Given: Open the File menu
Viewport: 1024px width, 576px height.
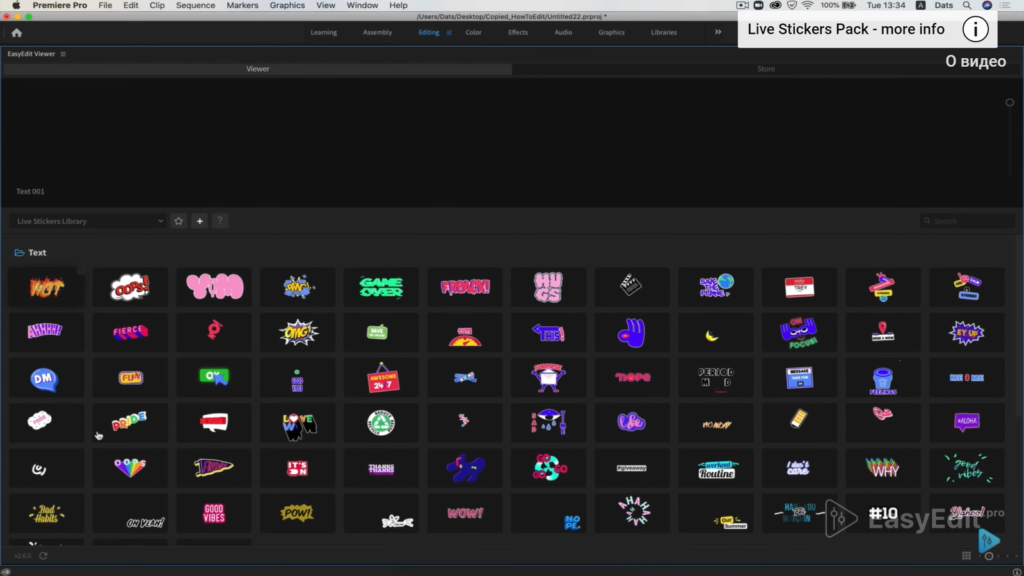Looking at the screenshot, I should (x=105, y=5).
